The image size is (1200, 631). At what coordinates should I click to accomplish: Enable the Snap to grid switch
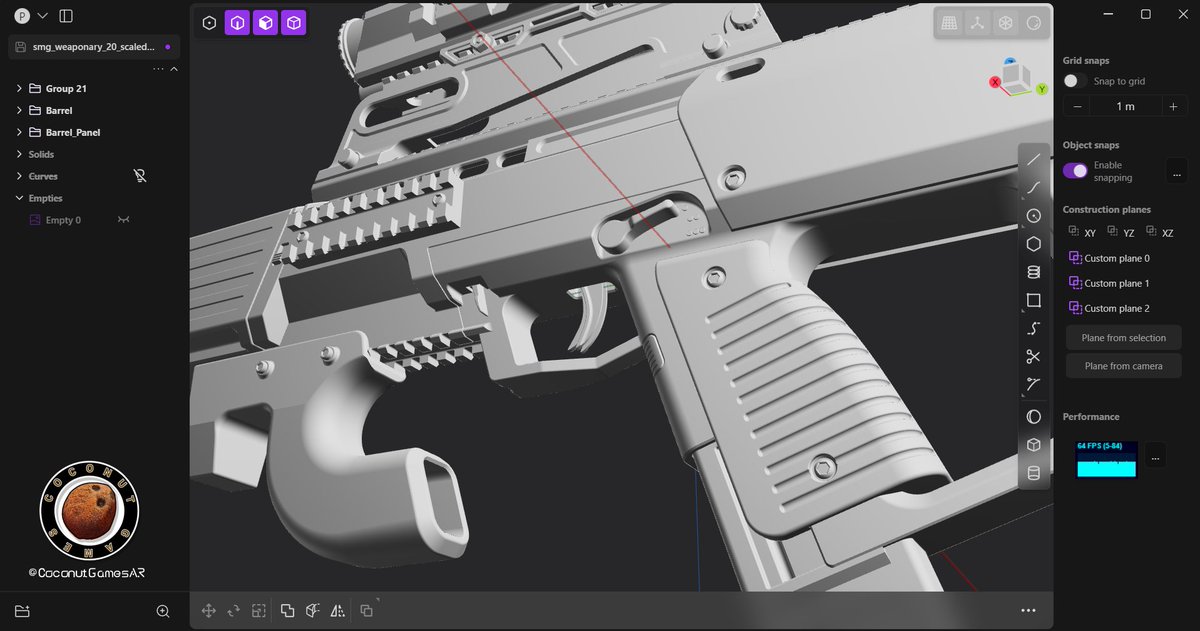[1075, 81]
